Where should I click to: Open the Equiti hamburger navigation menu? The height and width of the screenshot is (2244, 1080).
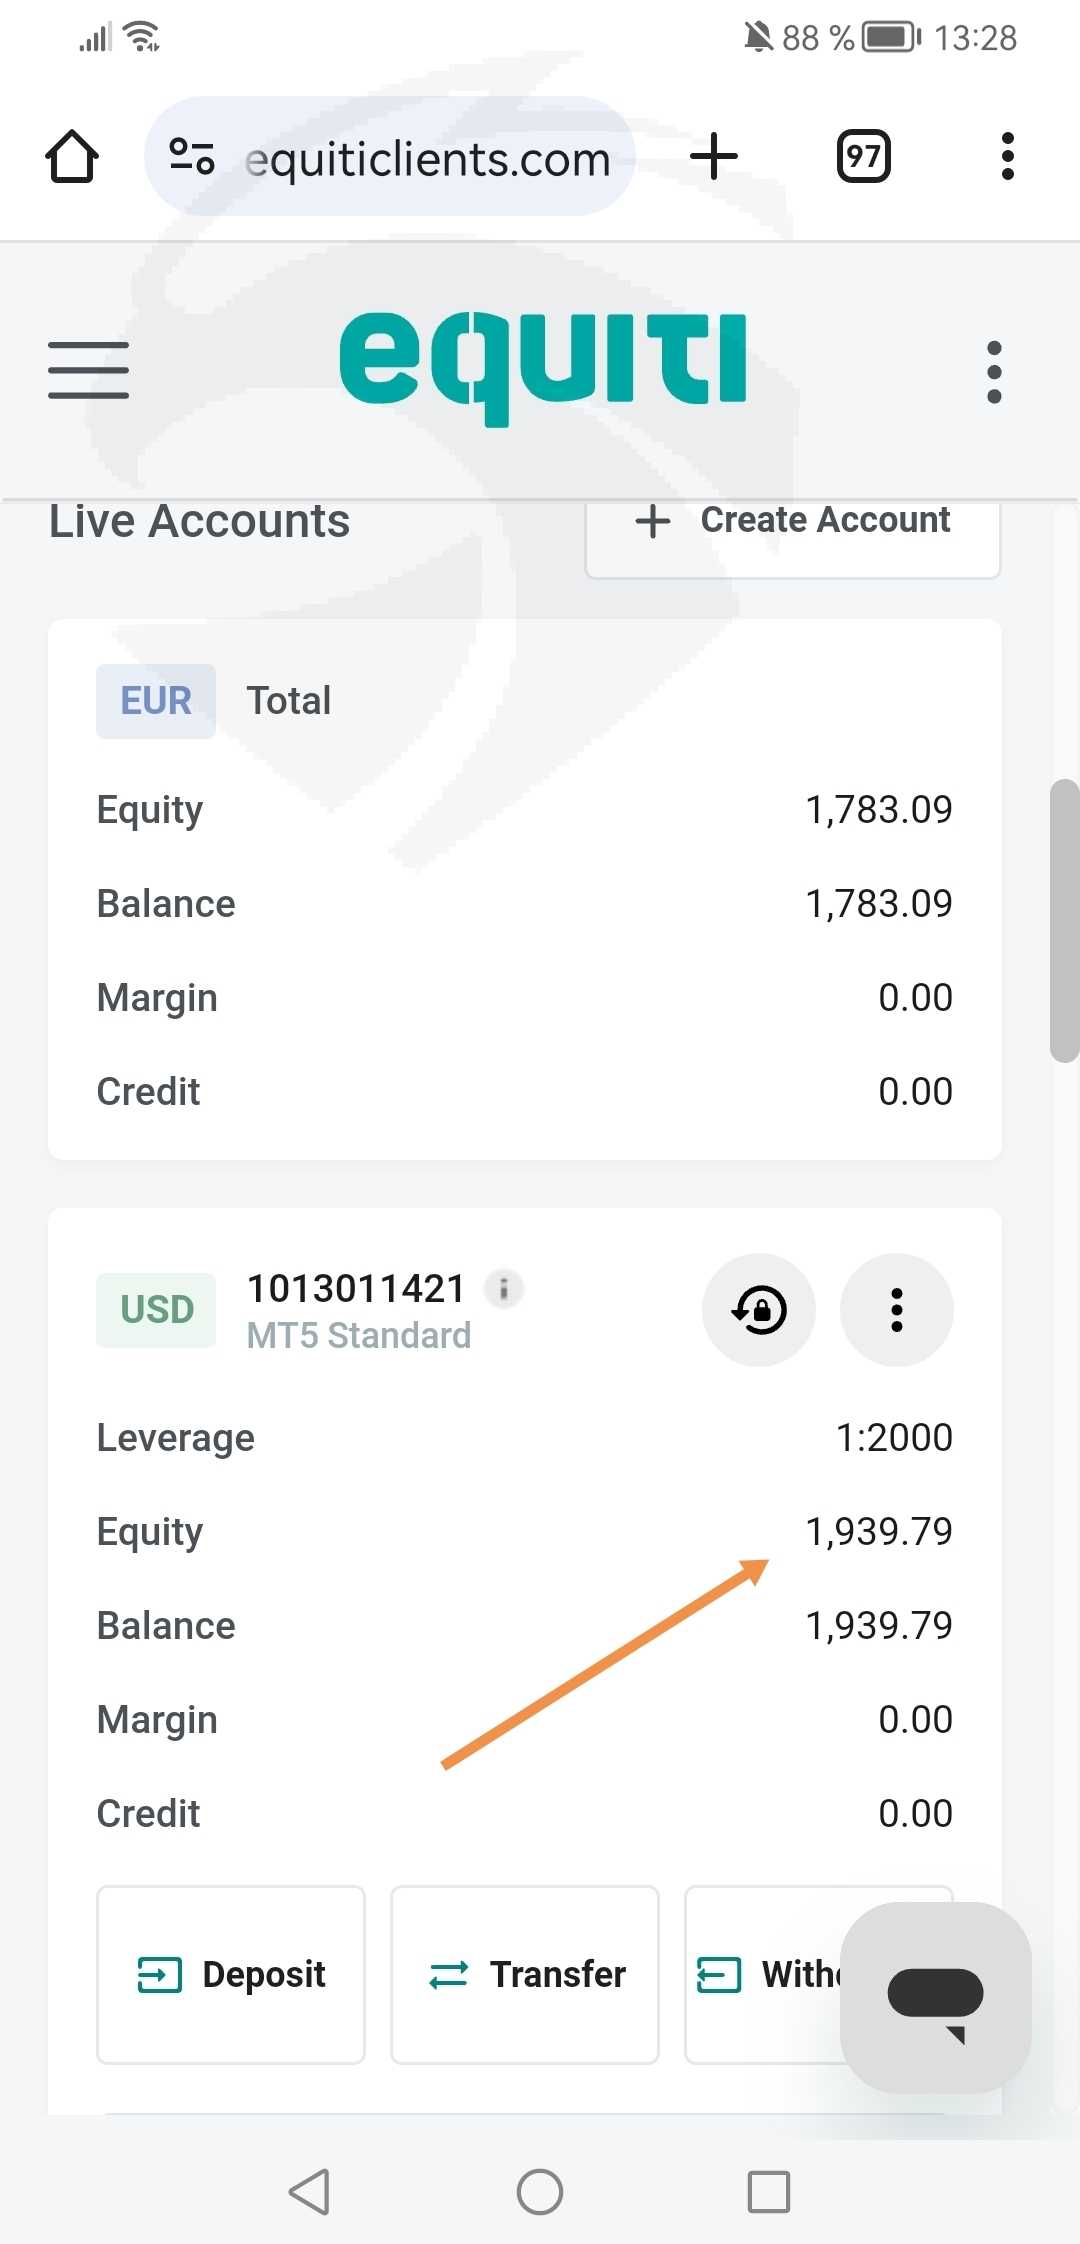pos(89,370)
